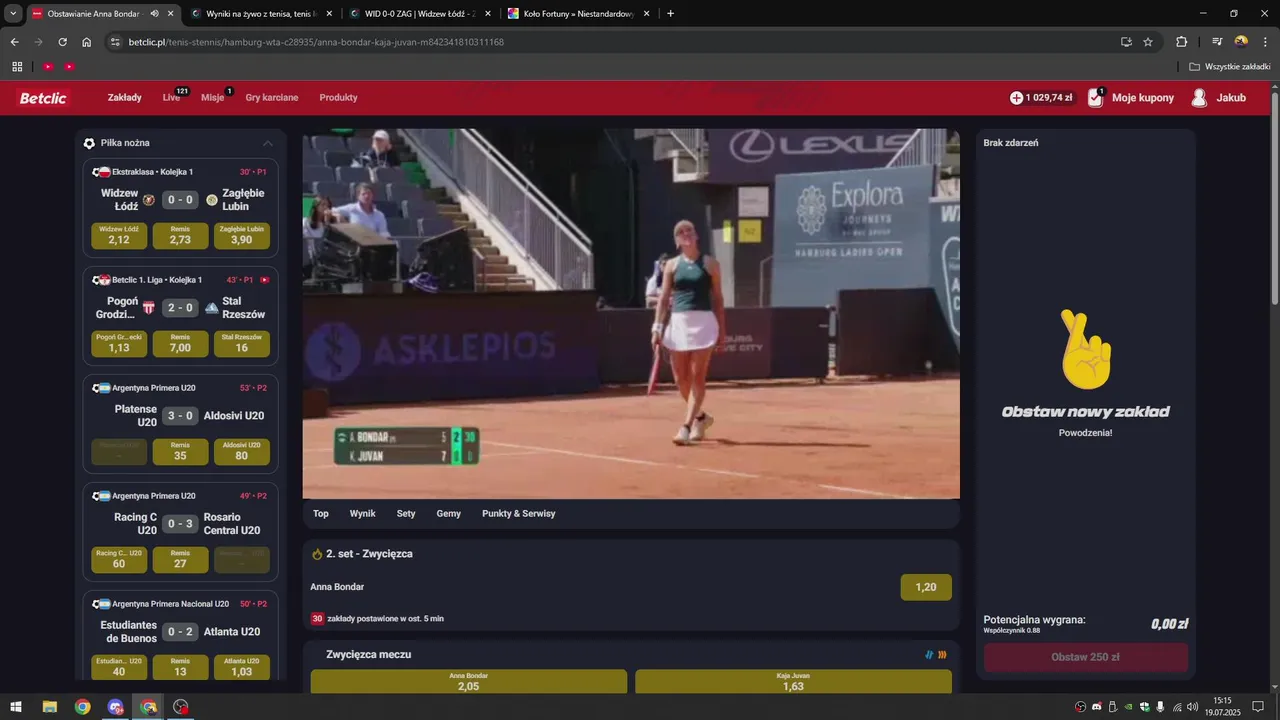1280x720 pixels.
Task: Go to Gry karciane
Action: coord(272,98)
